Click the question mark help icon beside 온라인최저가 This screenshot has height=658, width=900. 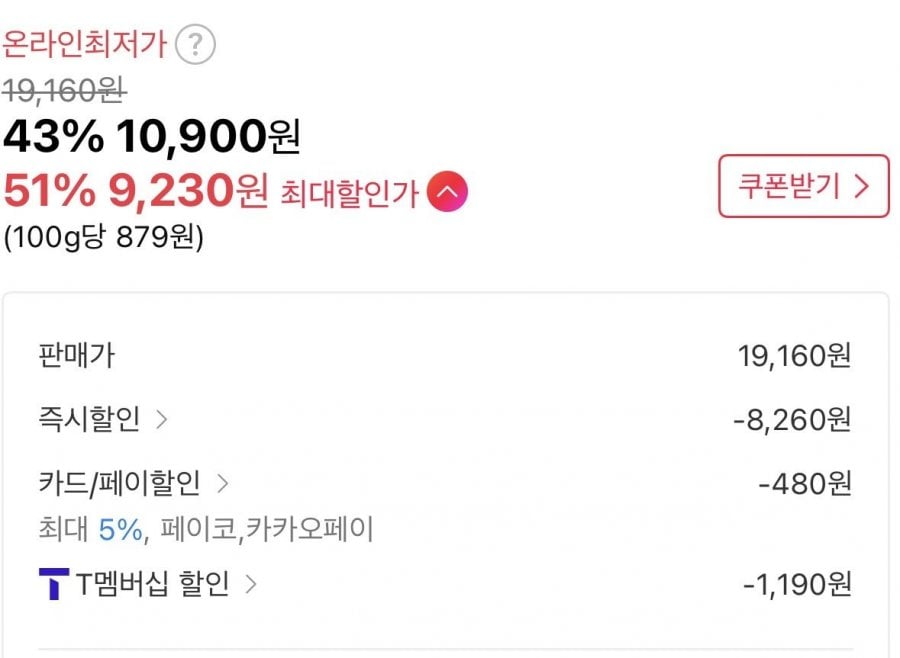tap(195, 44)
